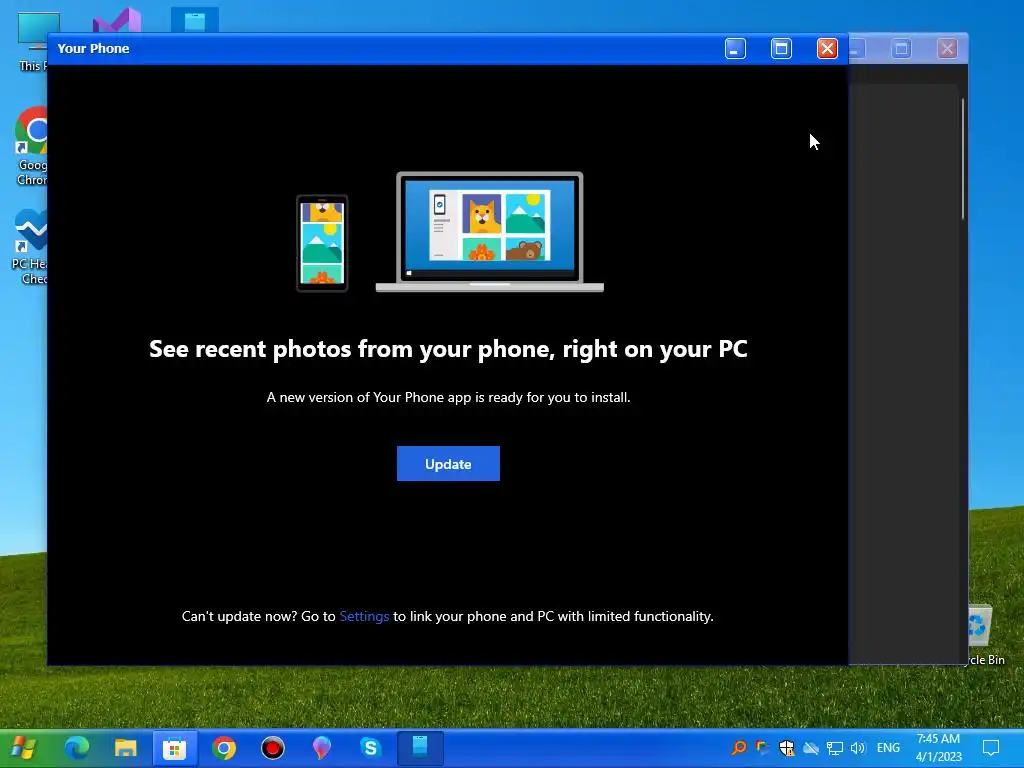
Task: Select the Visual Studio desktop icon
Action: click(117, 20)
